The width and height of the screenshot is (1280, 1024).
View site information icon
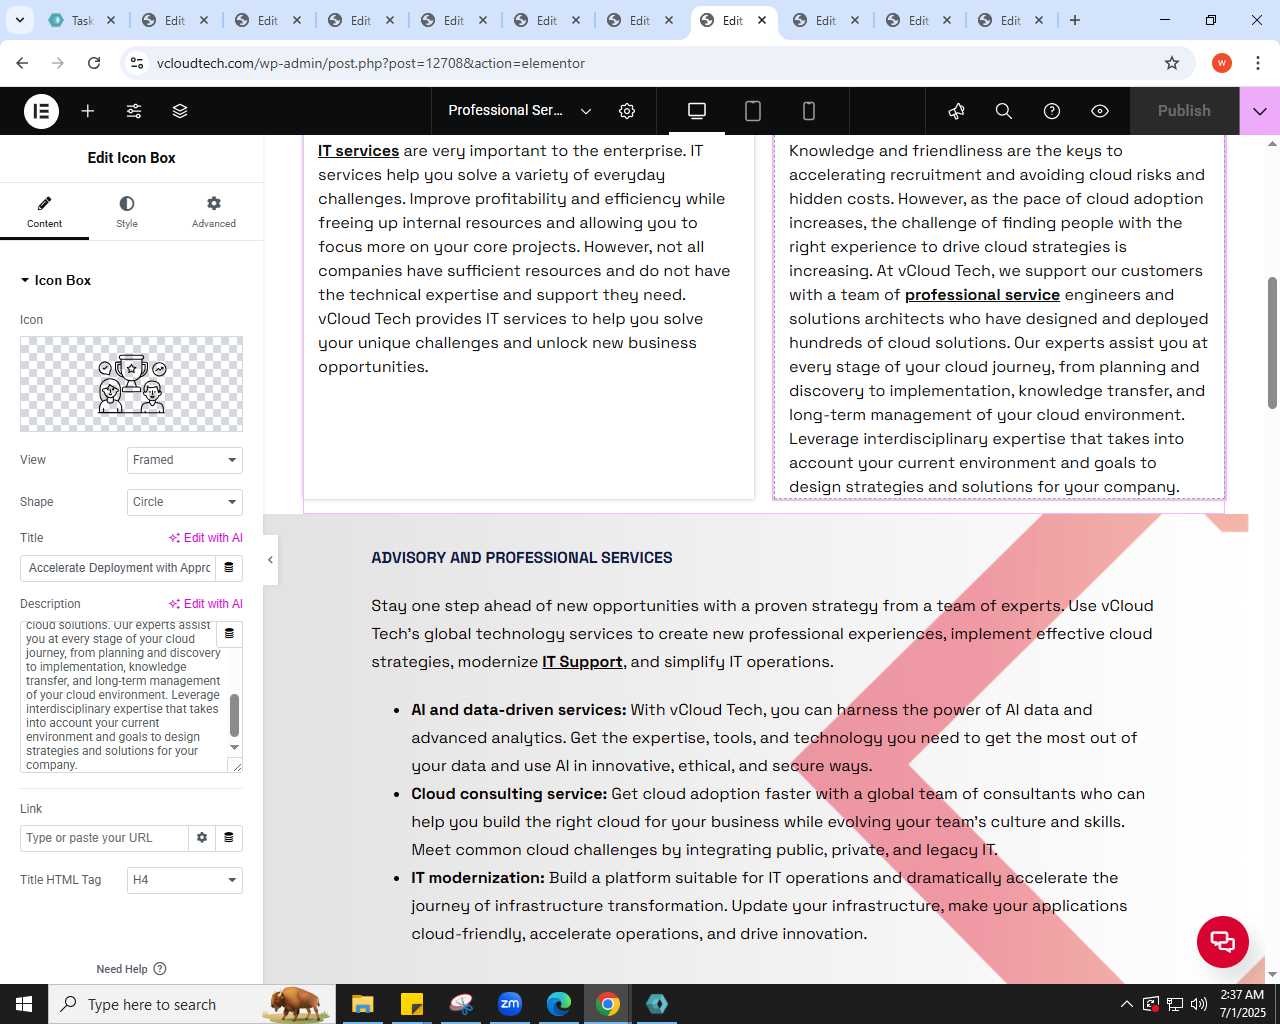click(137, 63)
